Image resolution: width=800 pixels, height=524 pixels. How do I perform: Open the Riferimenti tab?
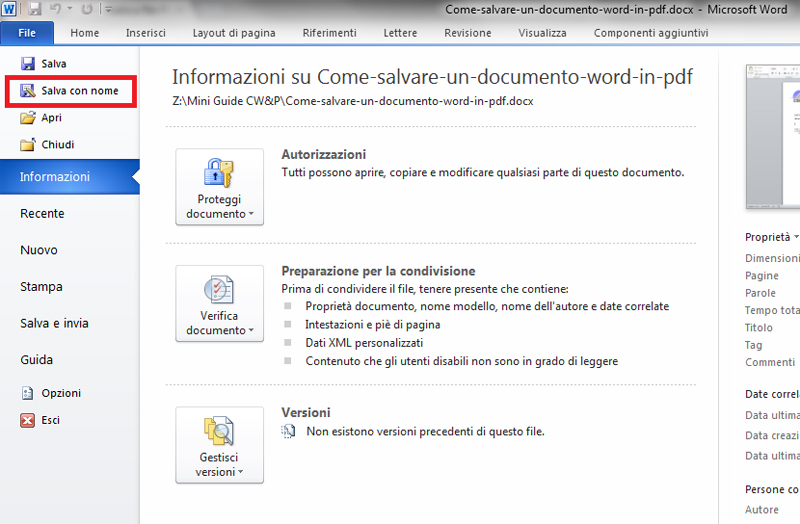coord(329,33)
